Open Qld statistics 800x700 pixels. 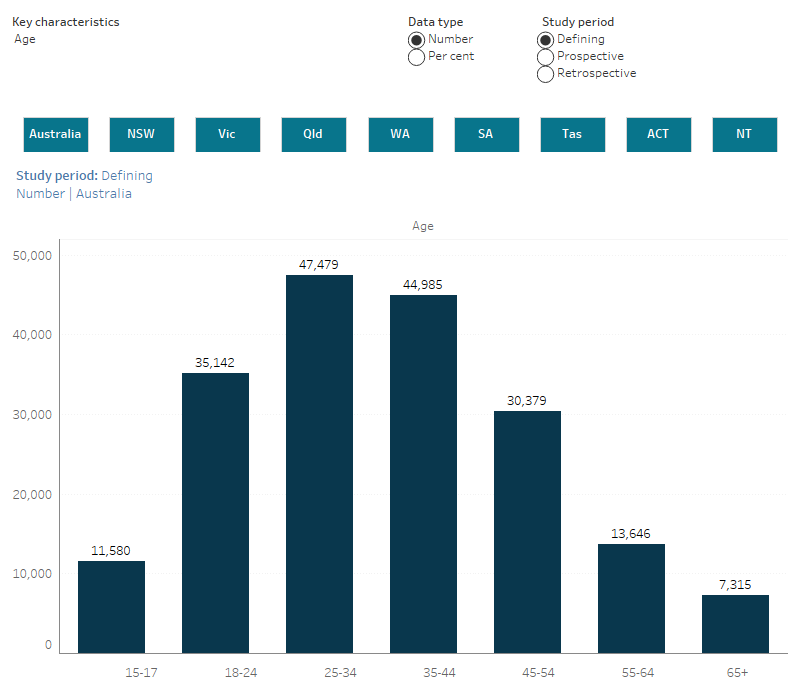[313, 134]
